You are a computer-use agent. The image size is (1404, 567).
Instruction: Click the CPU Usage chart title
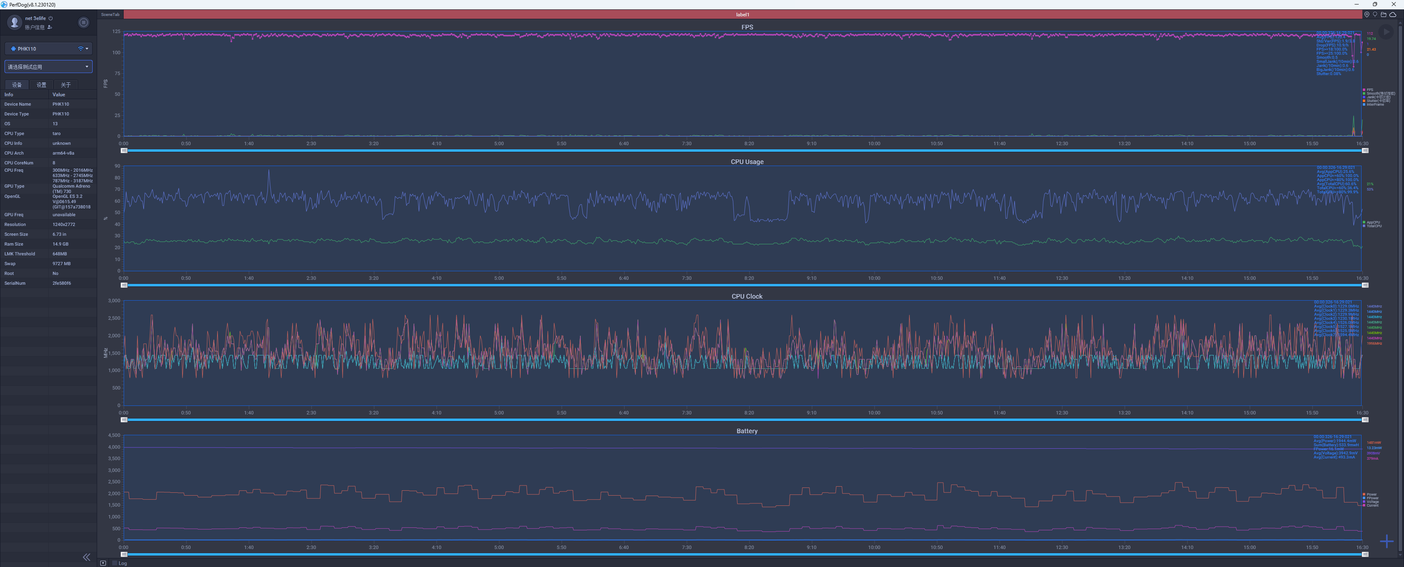[x=747, y=161]
